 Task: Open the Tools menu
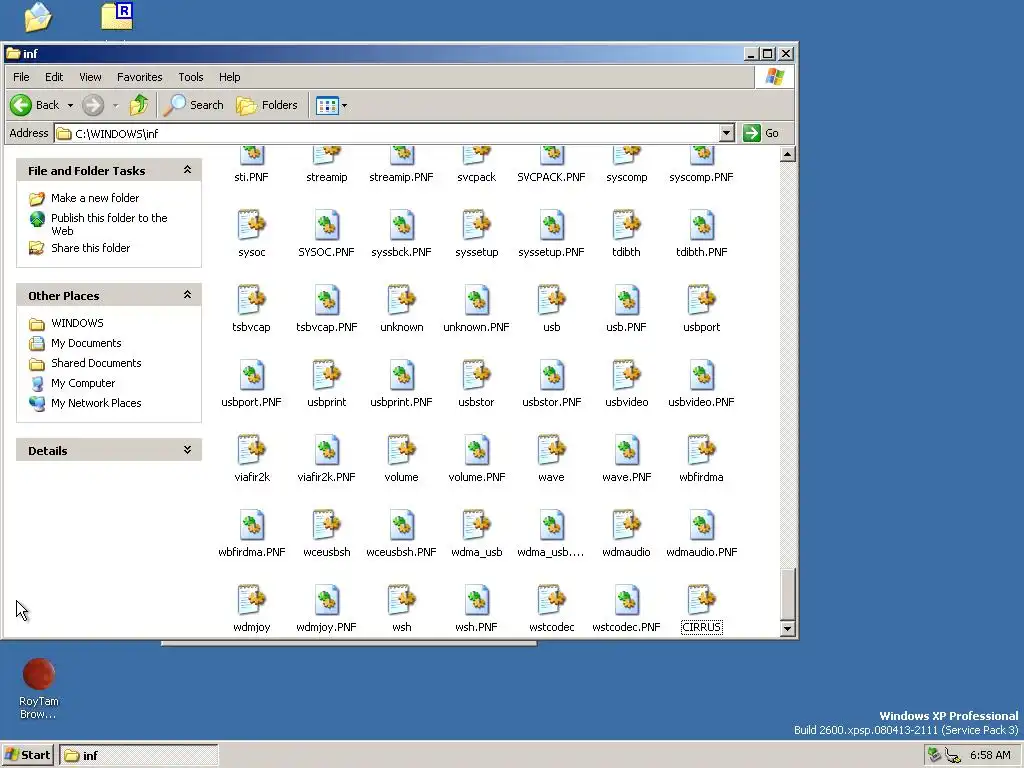click(191, 77)
